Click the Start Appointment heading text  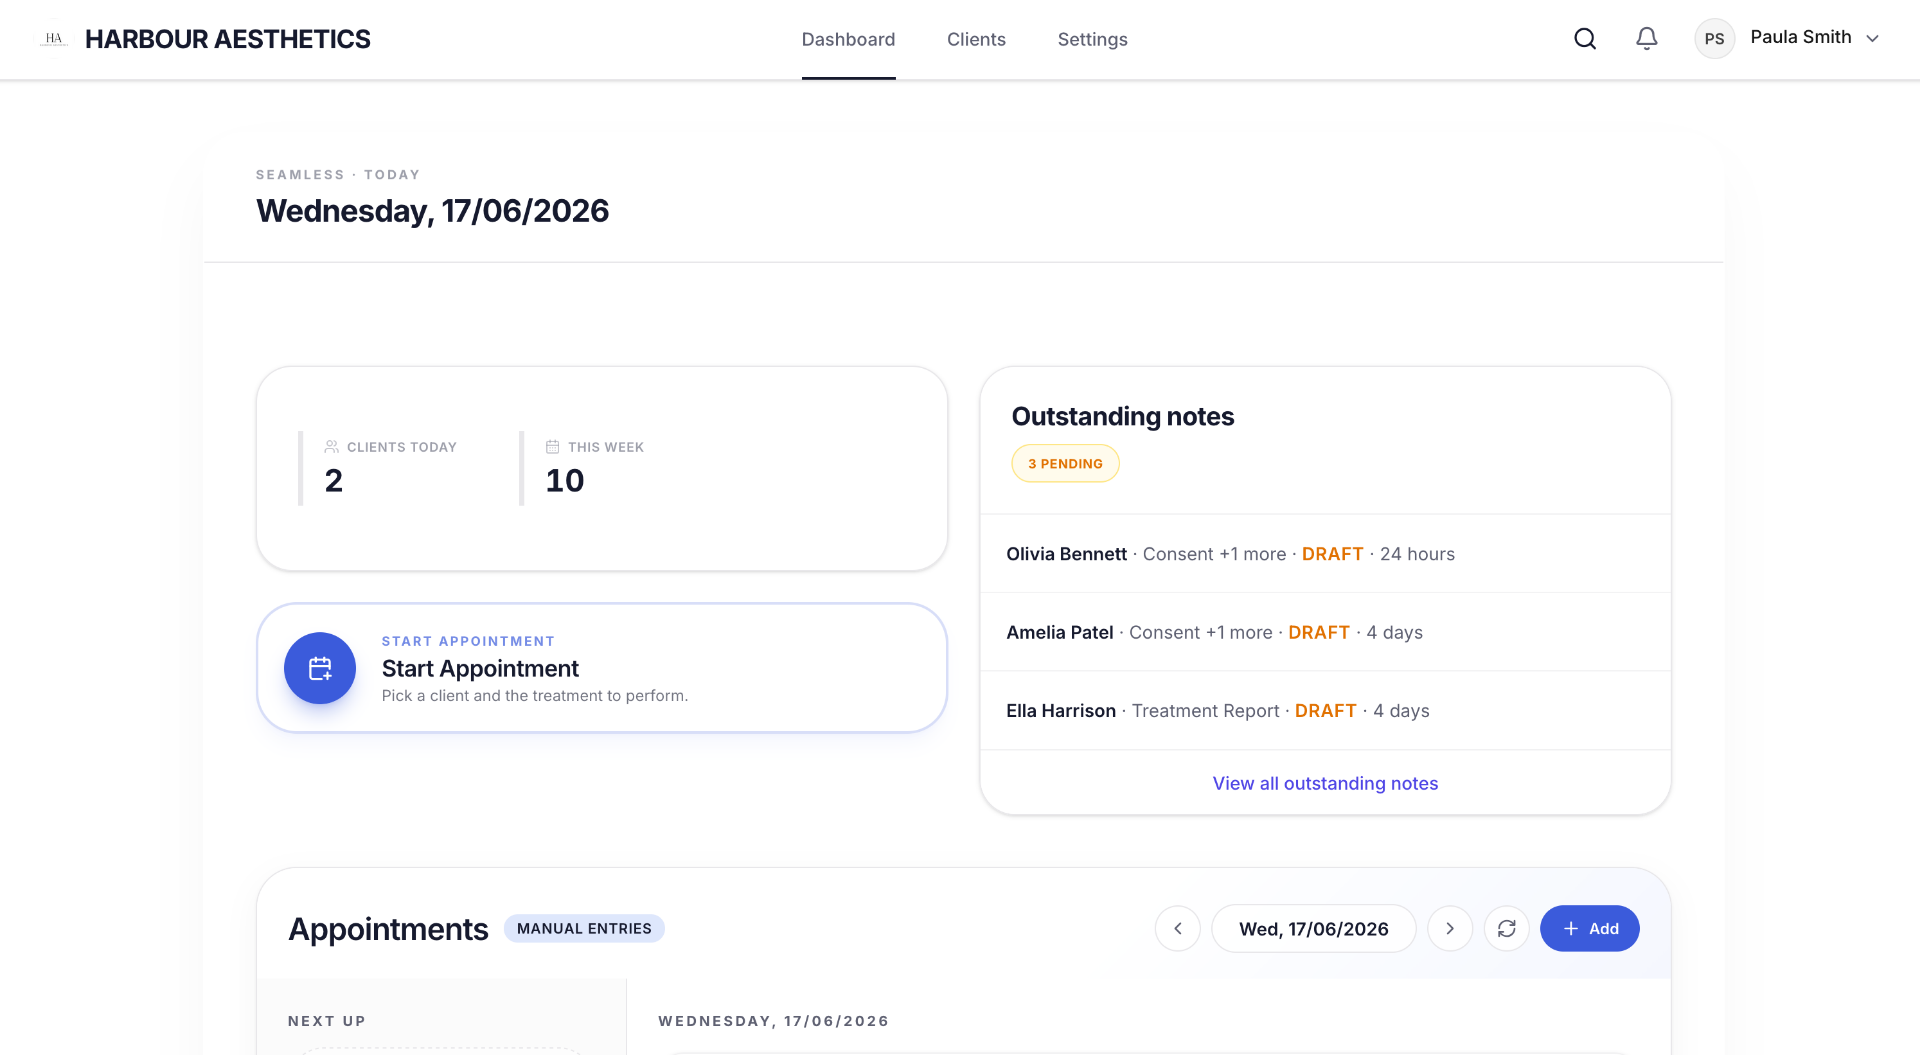tap(480, 668)
